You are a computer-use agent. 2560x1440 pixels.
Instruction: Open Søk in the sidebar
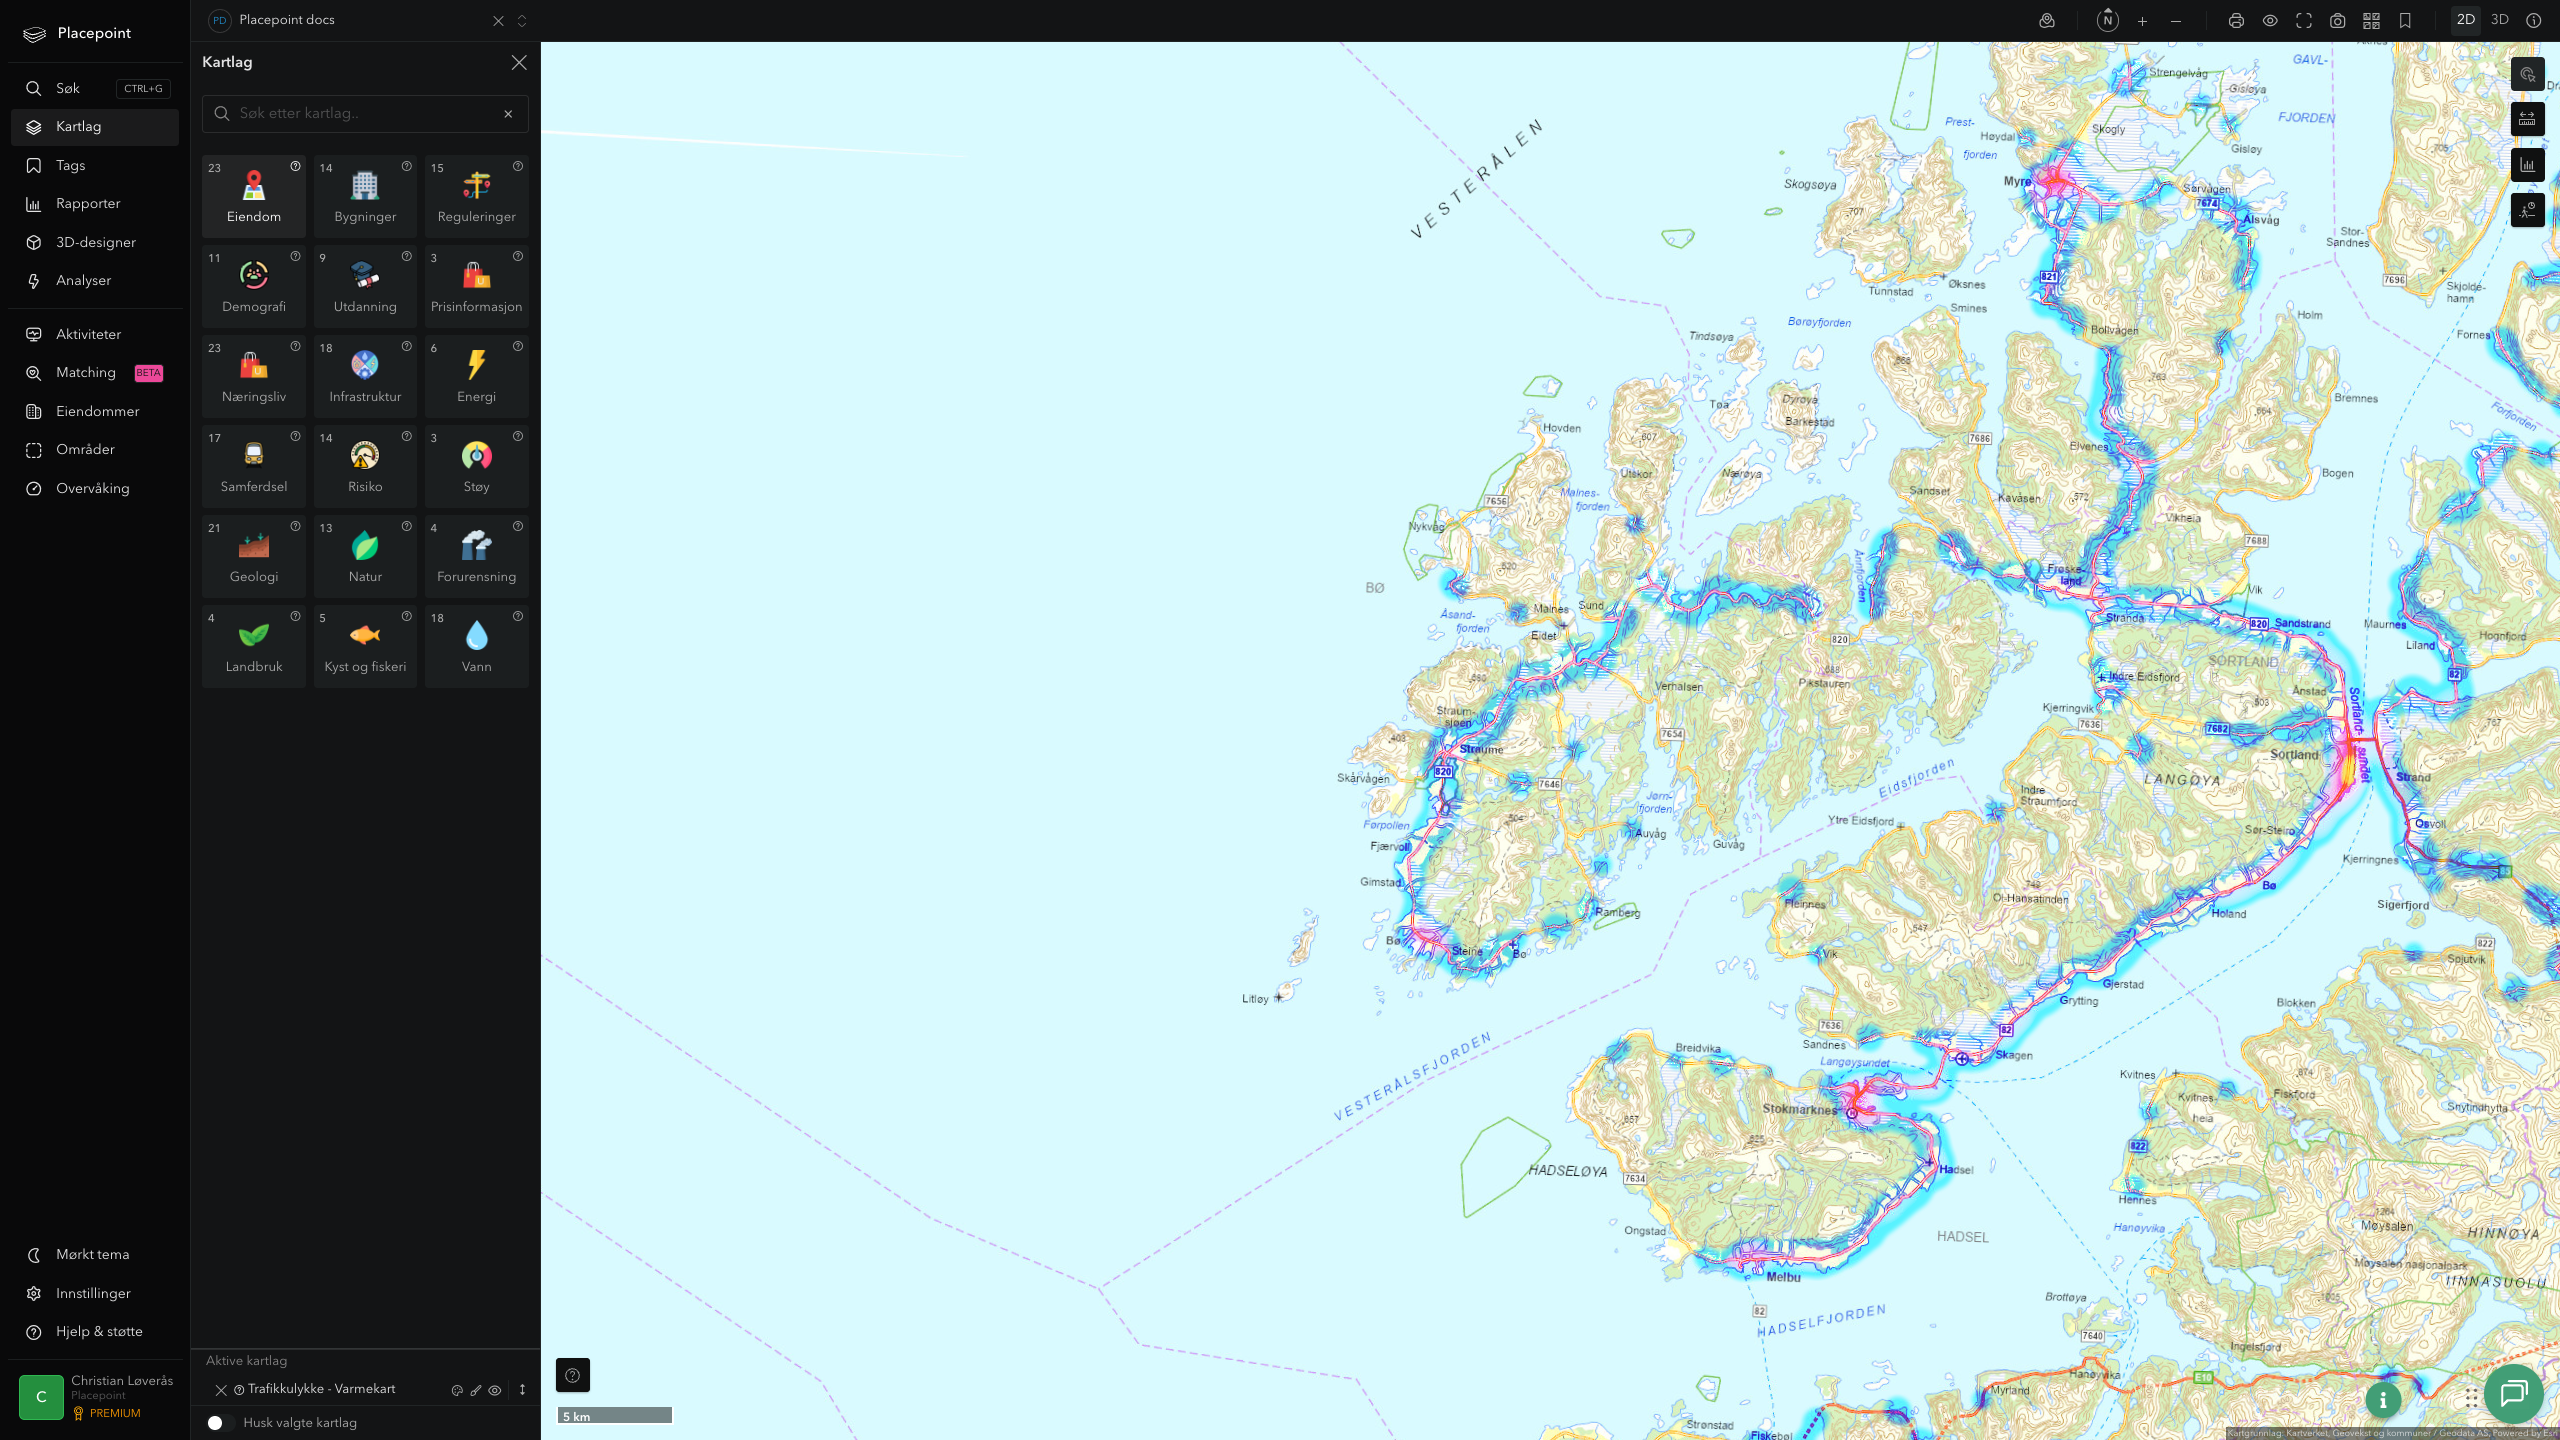point(95,89)
